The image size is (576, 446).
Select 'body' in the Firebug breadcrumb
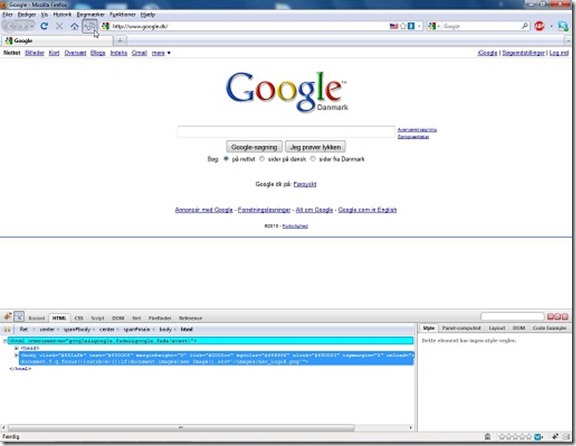point(165,329)
